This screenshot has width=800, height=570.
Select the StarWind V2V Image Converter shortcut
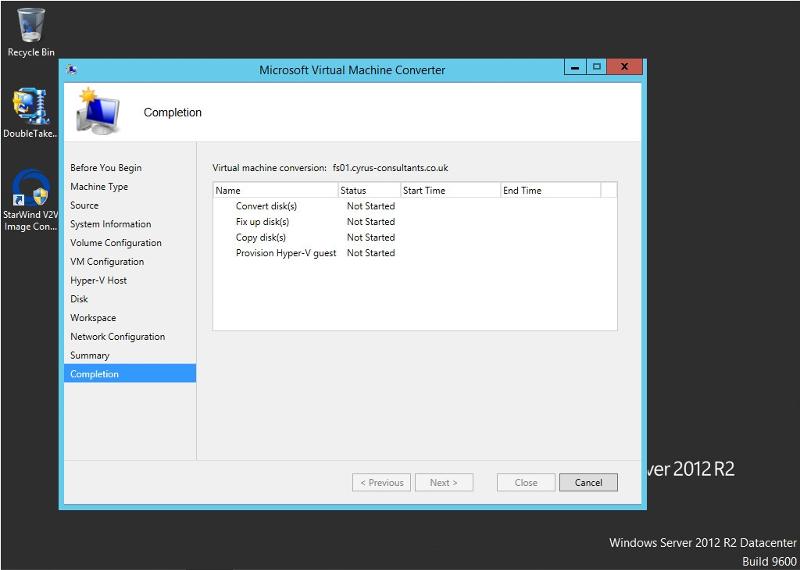click(31, 201)
